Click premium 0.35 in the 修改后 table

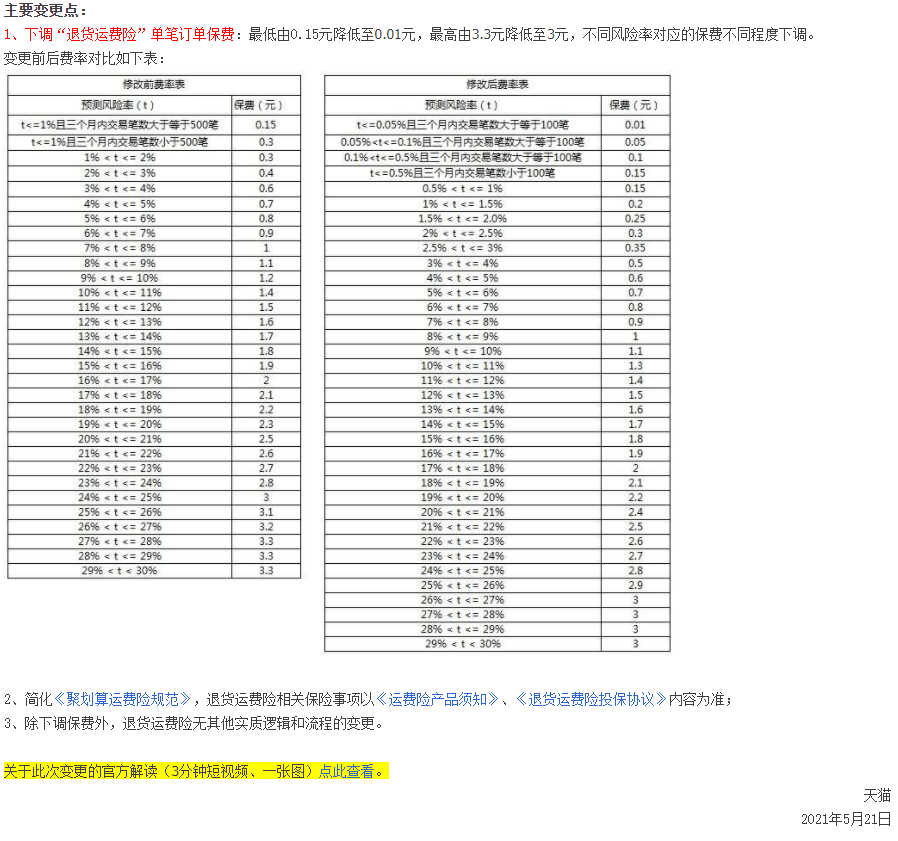(635, 248)
